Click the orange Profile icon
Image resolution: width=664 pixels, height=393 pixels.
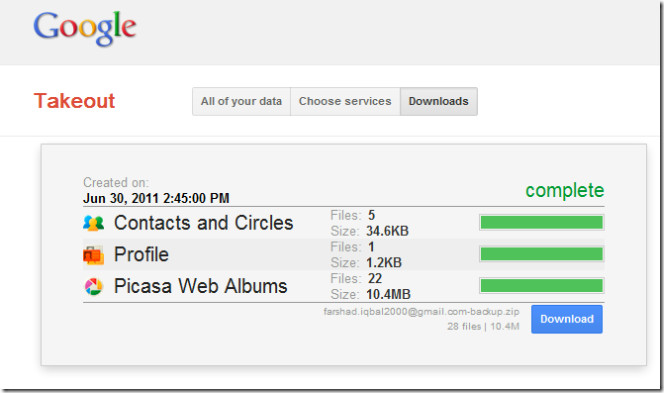(x=94, y=255)
